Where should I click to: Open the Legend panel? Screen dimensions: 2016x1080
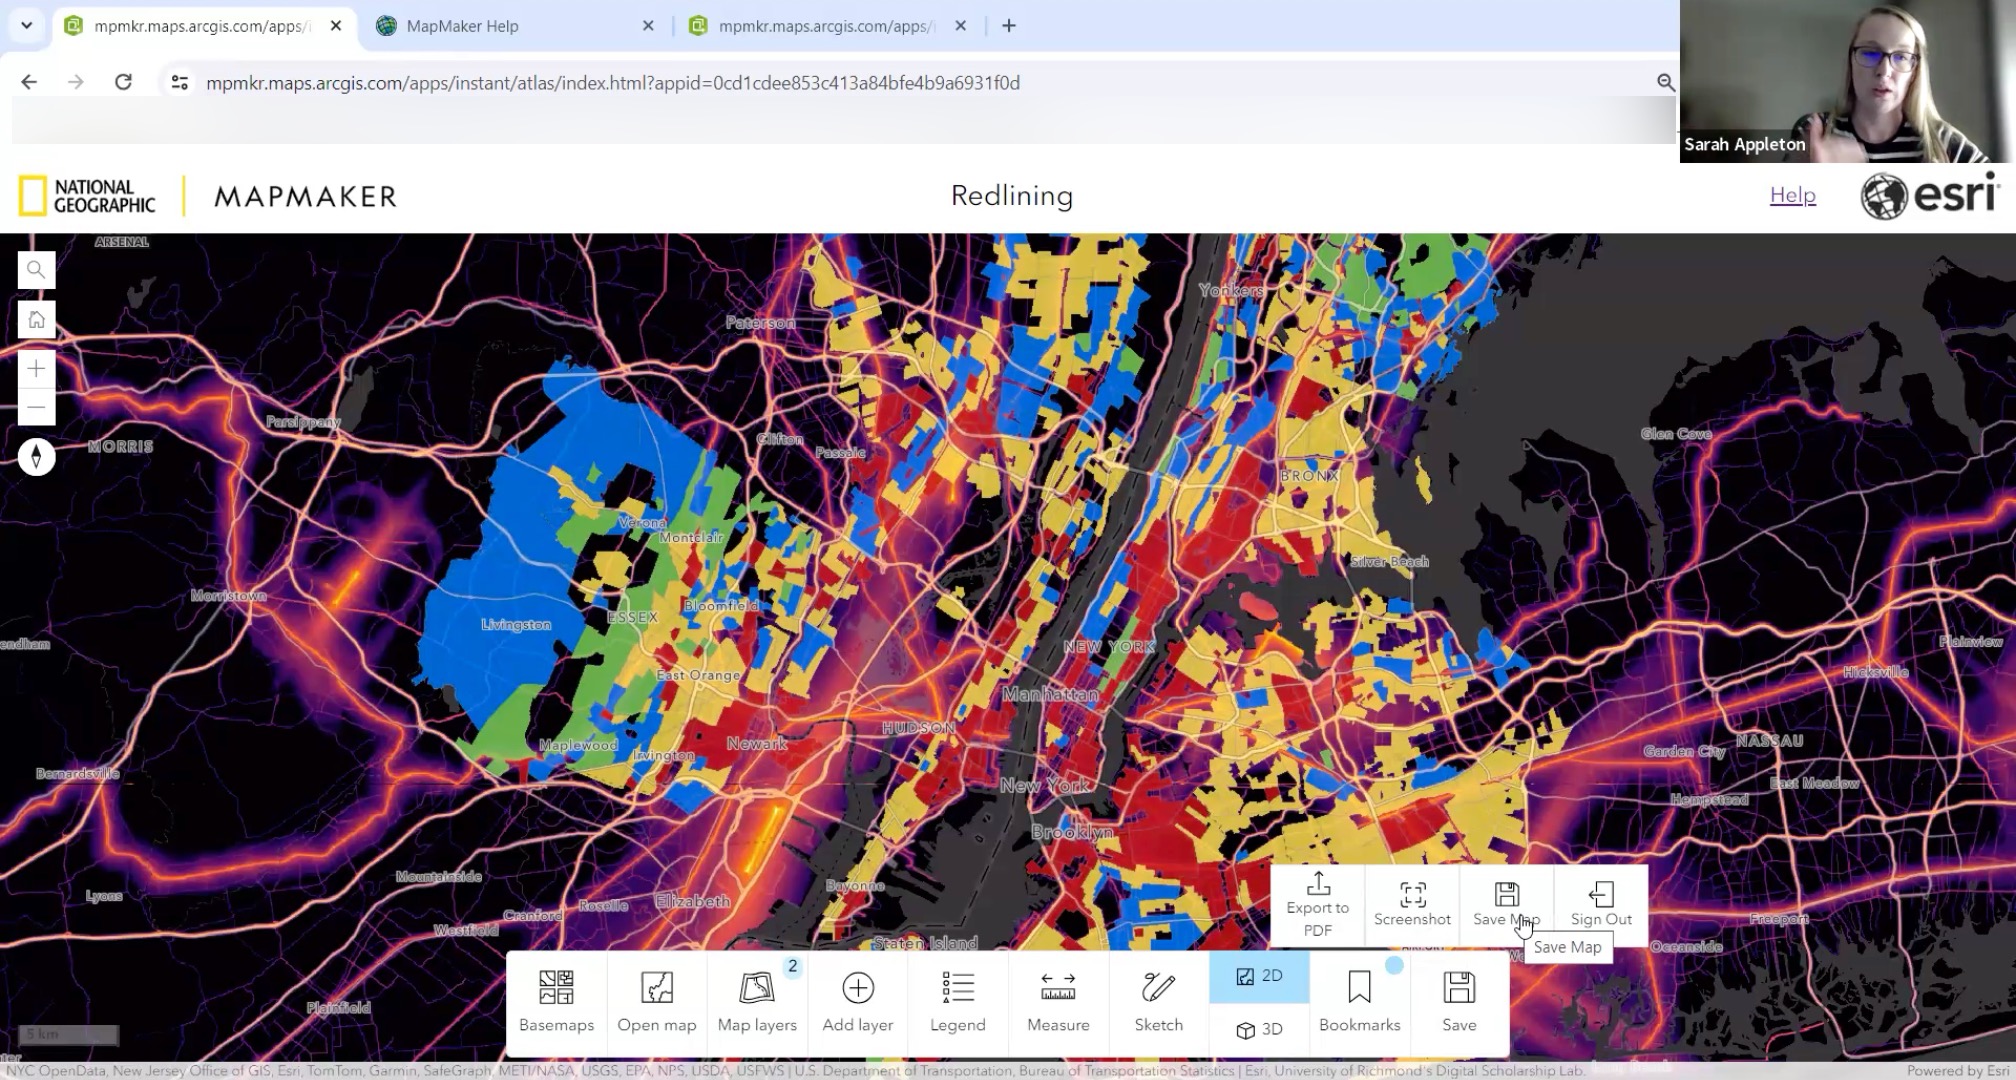pos(957,1000)
